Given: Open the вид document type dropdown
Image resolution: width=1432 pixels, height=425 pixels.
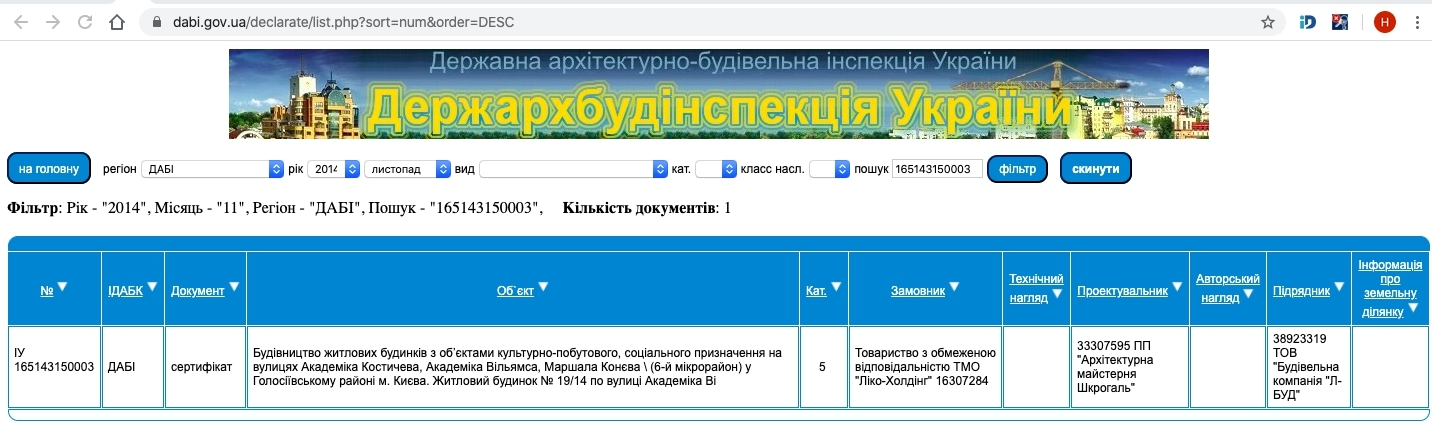Looking at the screenshot, I should pos(573,170).
